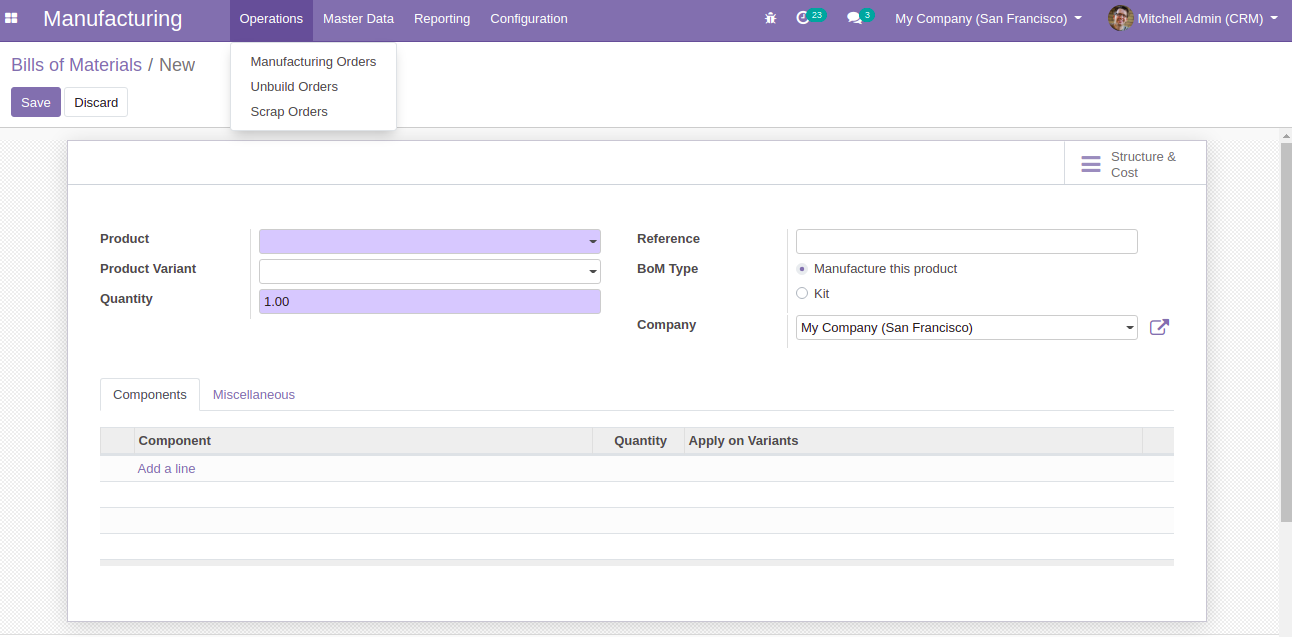Screen dimensions: 1292x637
Task: Click Add a line link
Action: click(x=166, y=469)
